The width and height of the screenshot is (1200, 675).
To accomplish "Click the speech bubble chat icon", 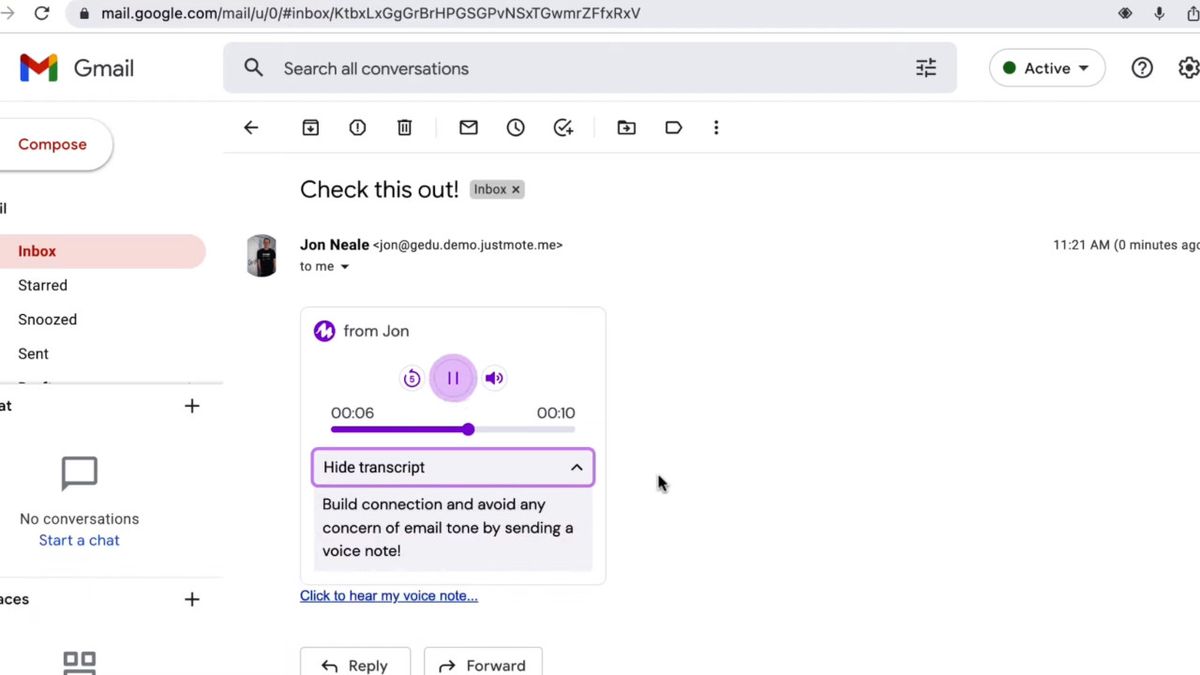I will pos(80,474).
